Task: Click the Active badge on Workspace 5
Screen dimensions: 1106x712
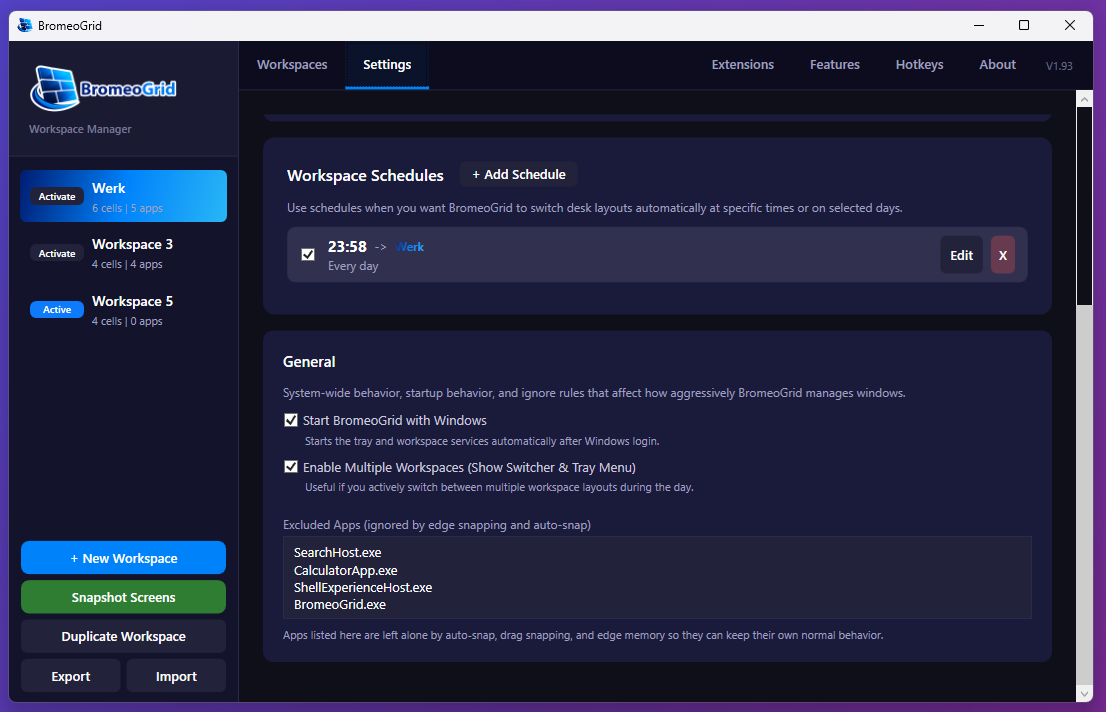Action: (57, 310)
